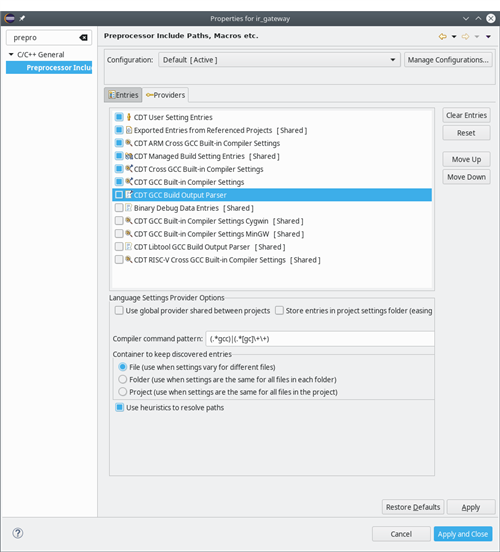
Task: Open the Configuration dropdown
Action: tap(279, 60)
